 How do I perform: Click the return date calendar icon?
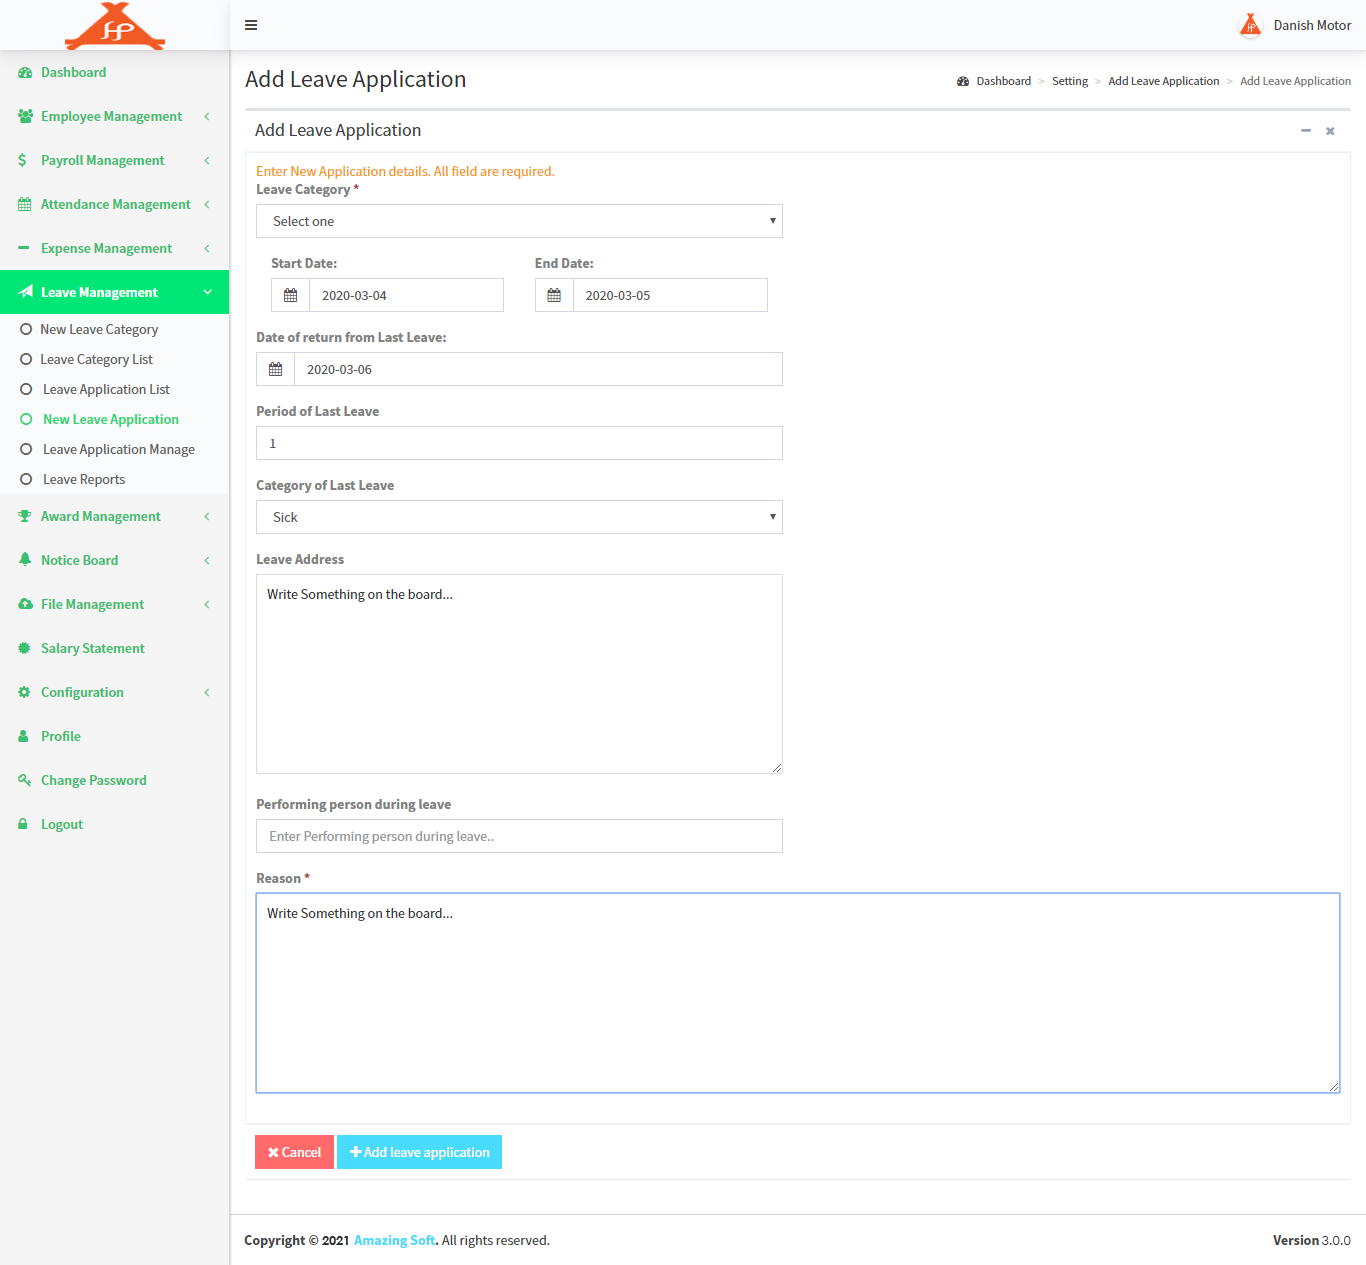[x=276, y=370]
